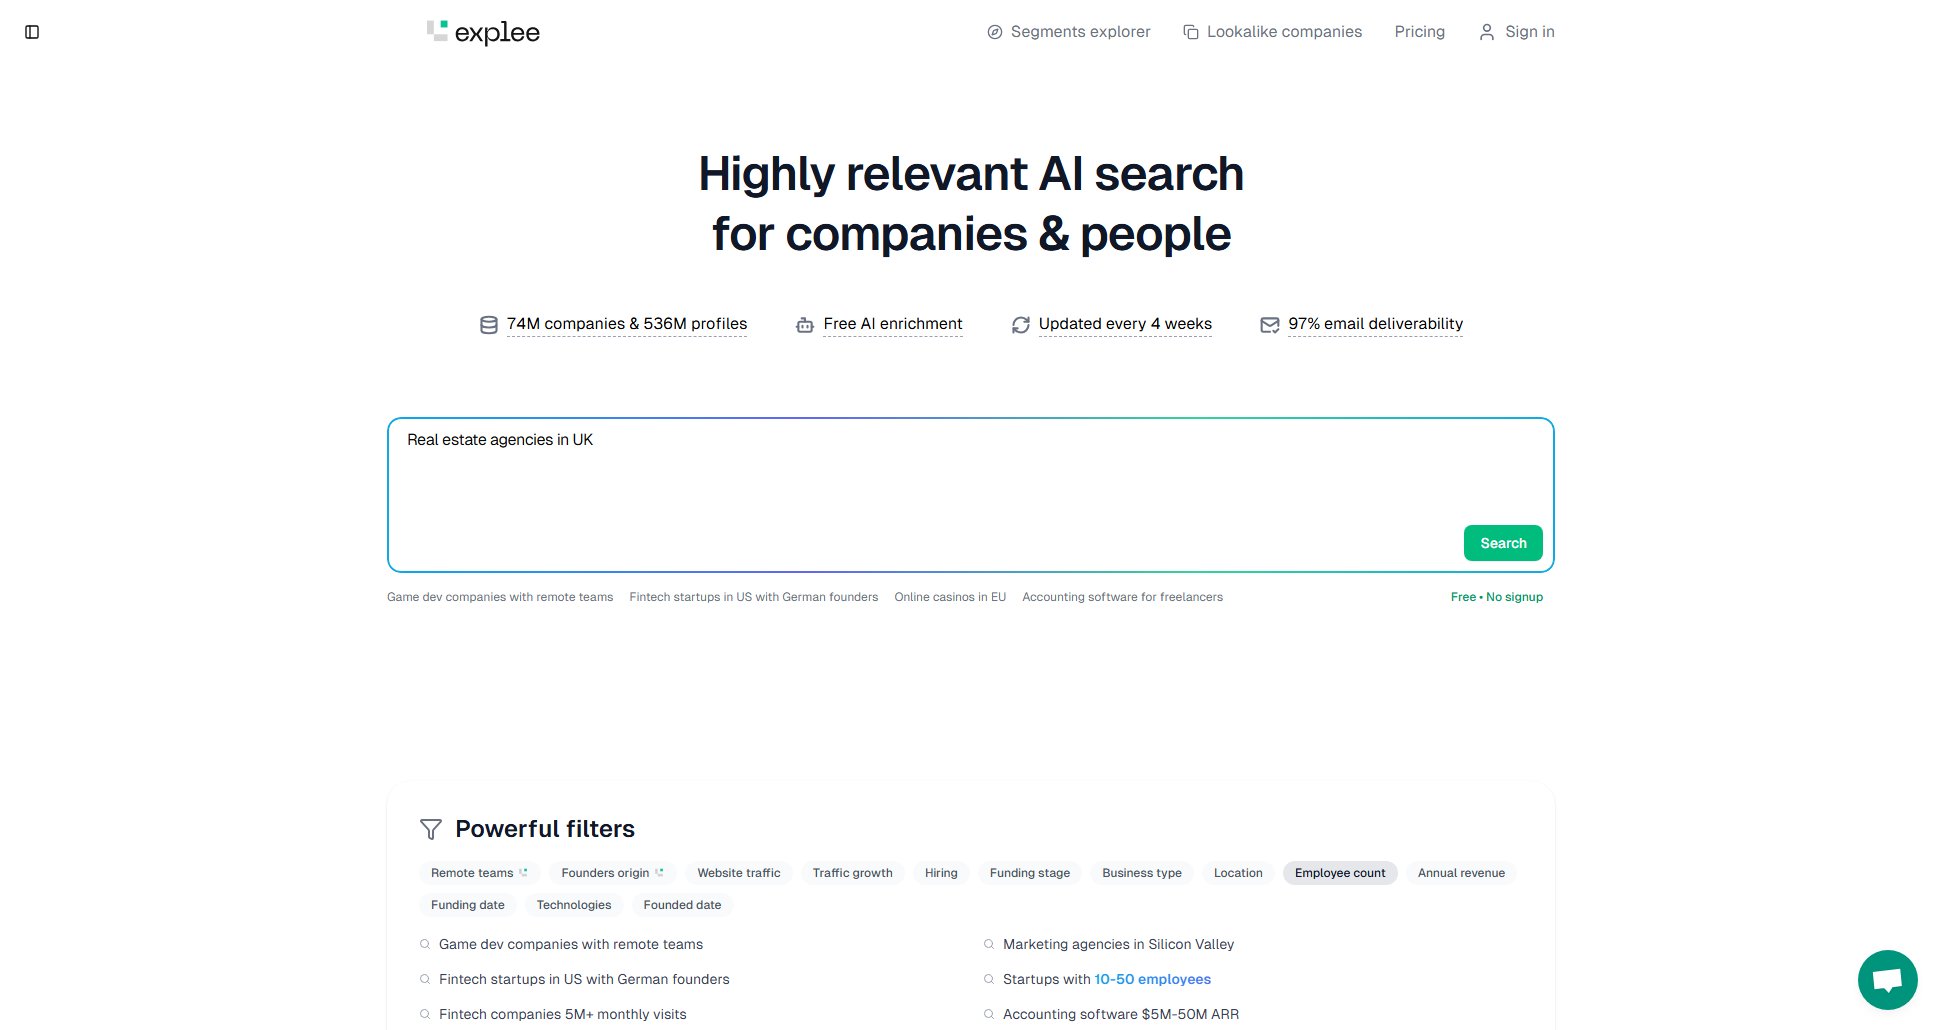Open Segments explorer from the navigation
The image size is (1942, 1030).
click(1068, 32)
